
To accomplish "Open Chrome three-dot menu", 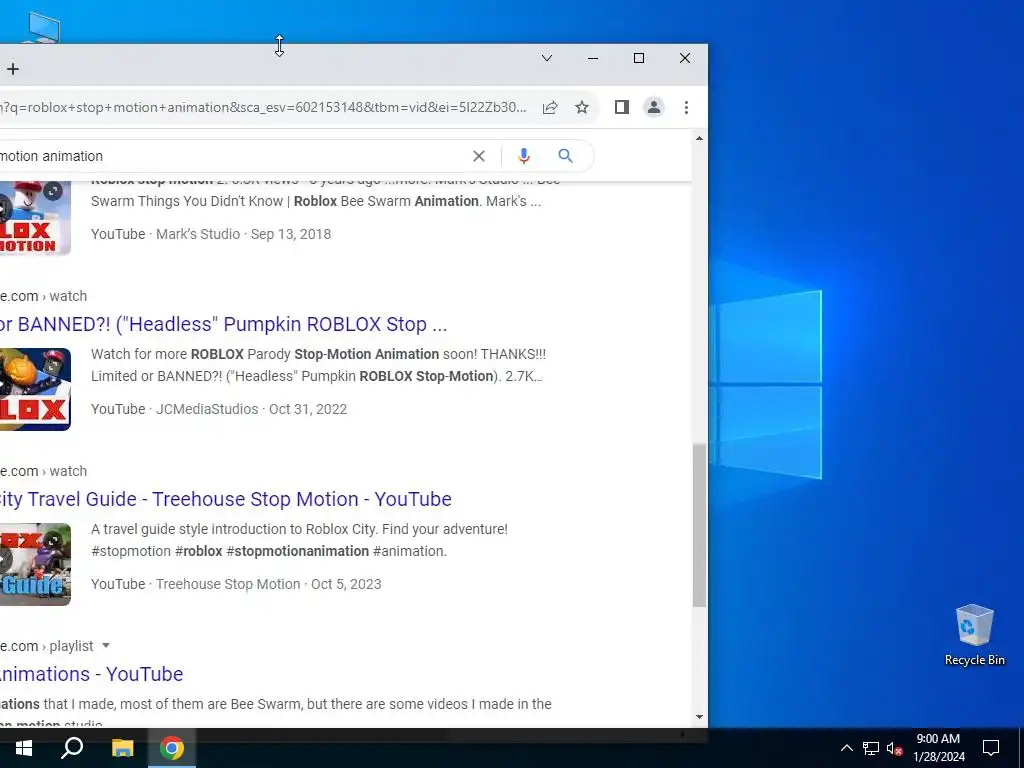I will (x=686, y=107).
